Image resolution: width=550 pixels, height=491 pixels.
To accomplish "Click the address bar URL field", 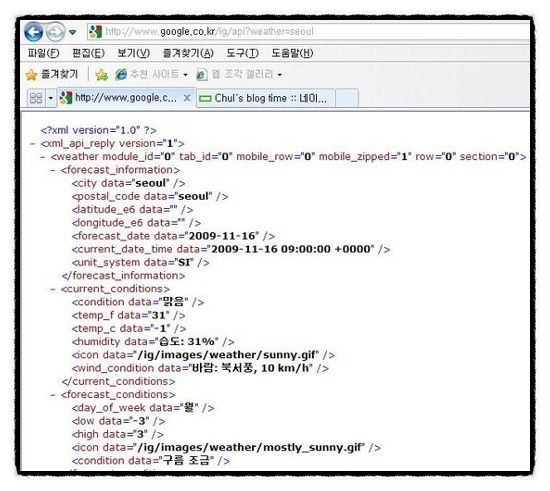I will click(308, 32).
